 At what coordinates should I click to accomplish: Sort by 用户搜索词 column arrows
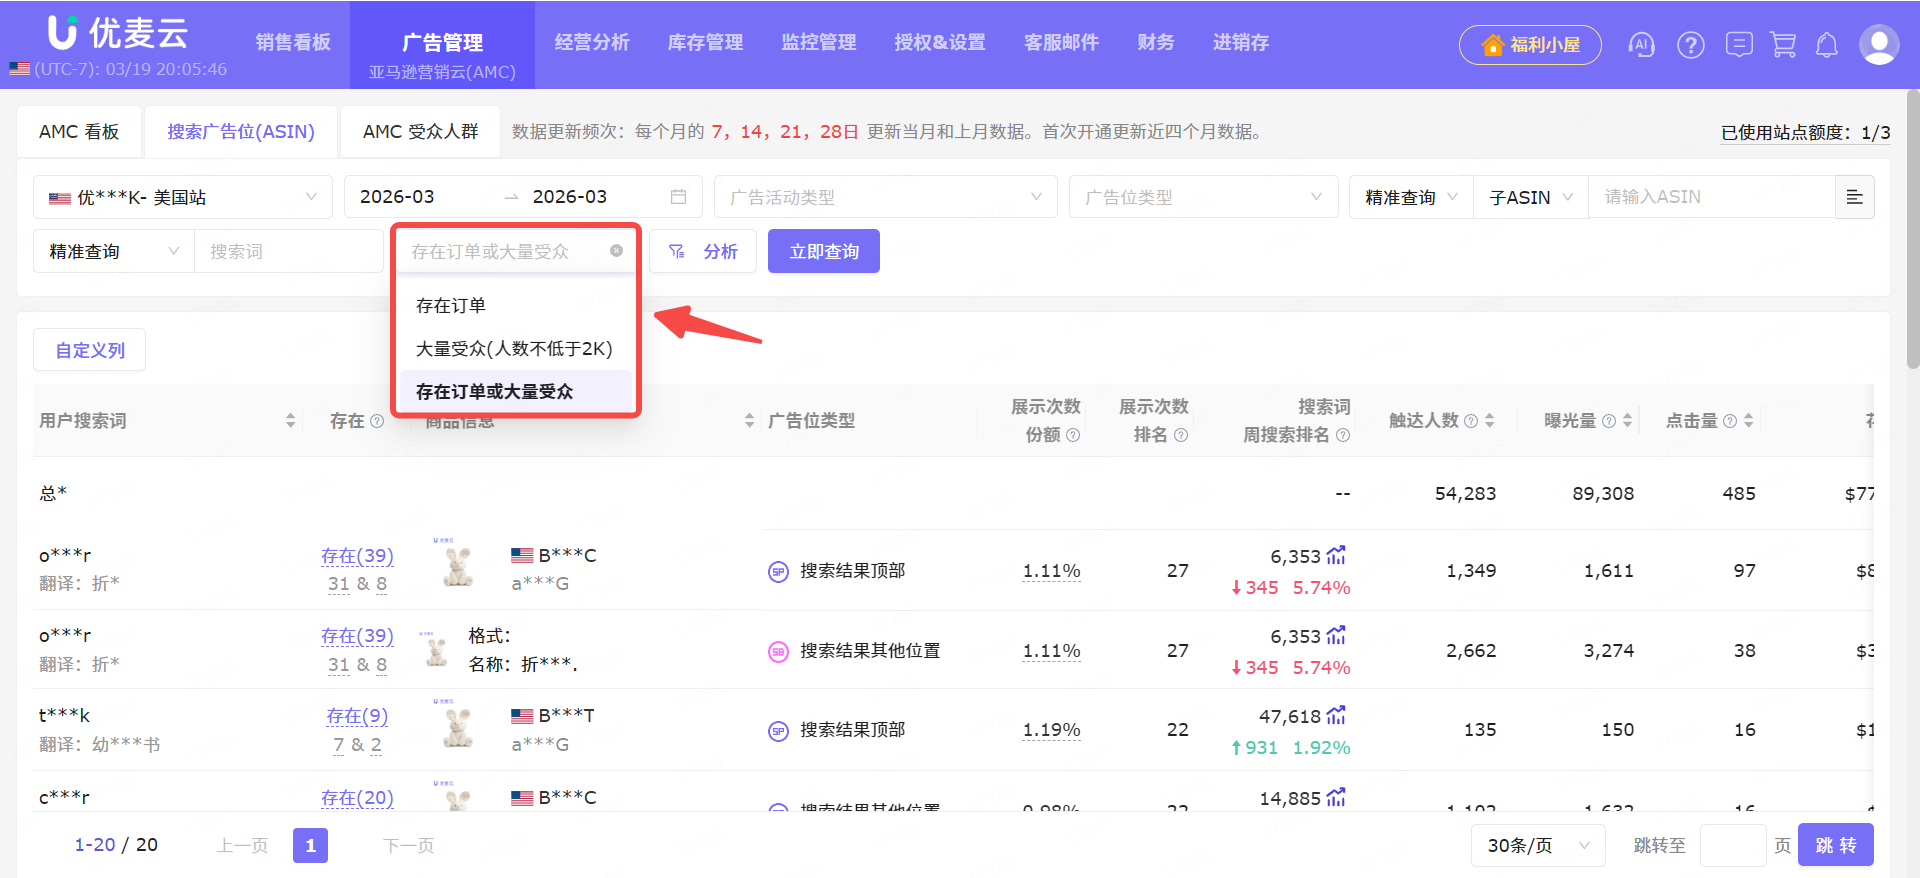290,421
